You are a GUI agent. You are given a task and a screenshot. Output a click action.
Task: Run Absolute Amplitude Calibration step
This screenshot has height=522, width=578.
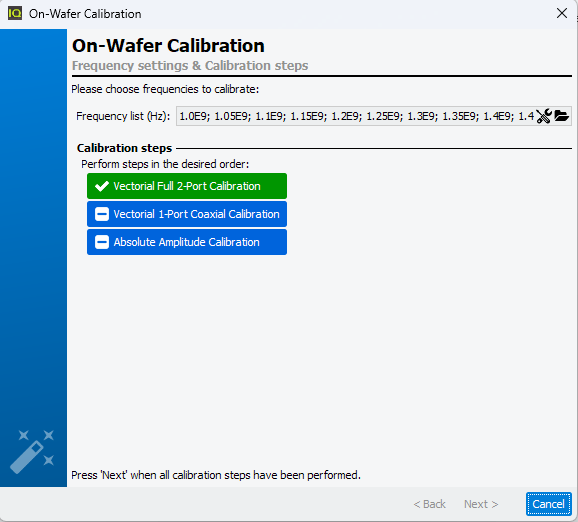tap(187, 242)
